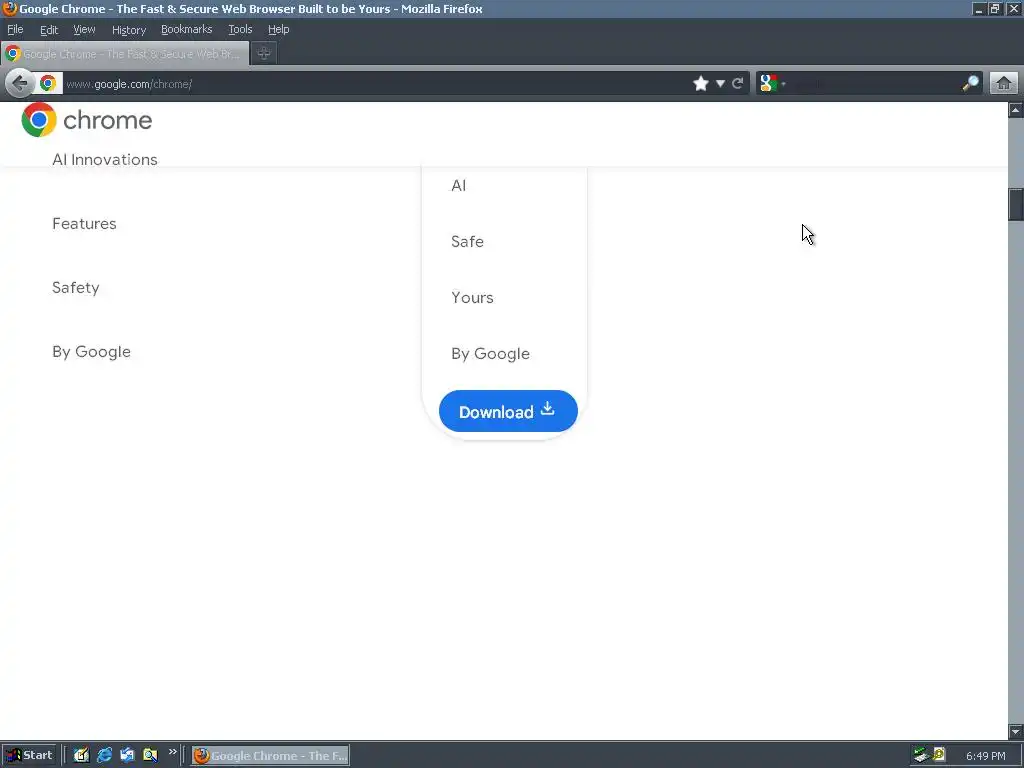Open the address bar history dropdown arrow
The height and width of the screenshot is (768, 1024).
(720, 84)
